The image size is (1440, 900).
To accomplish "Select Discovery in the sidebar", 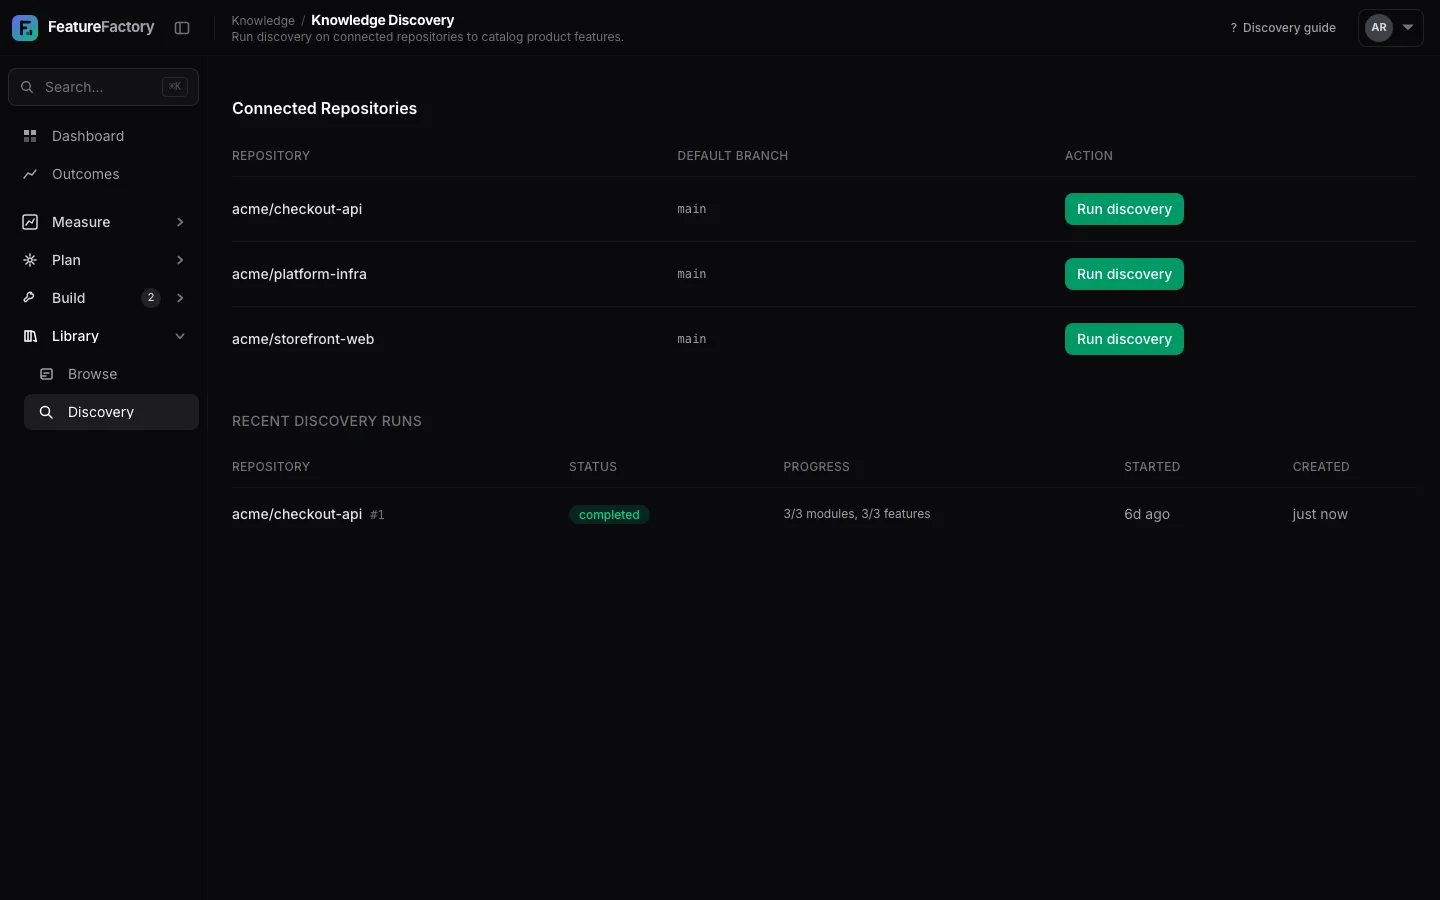I will 111,412.
